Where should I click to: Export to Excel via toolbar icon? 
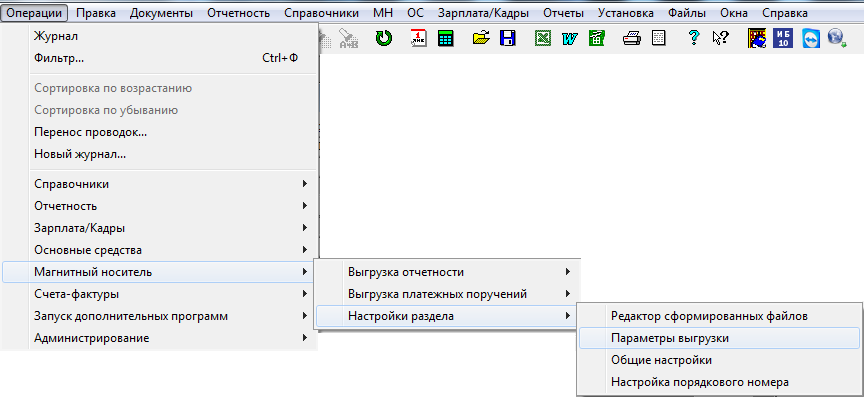click(543, 38)
